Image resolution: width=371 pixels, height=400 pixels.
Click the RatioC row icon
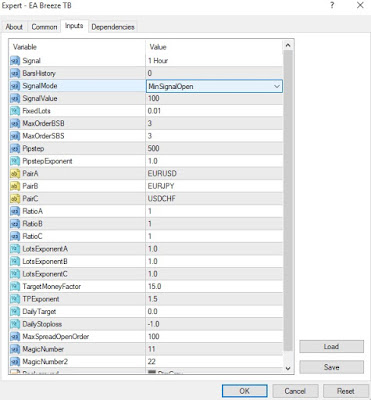pyautogui.click(x=15, y=236)
